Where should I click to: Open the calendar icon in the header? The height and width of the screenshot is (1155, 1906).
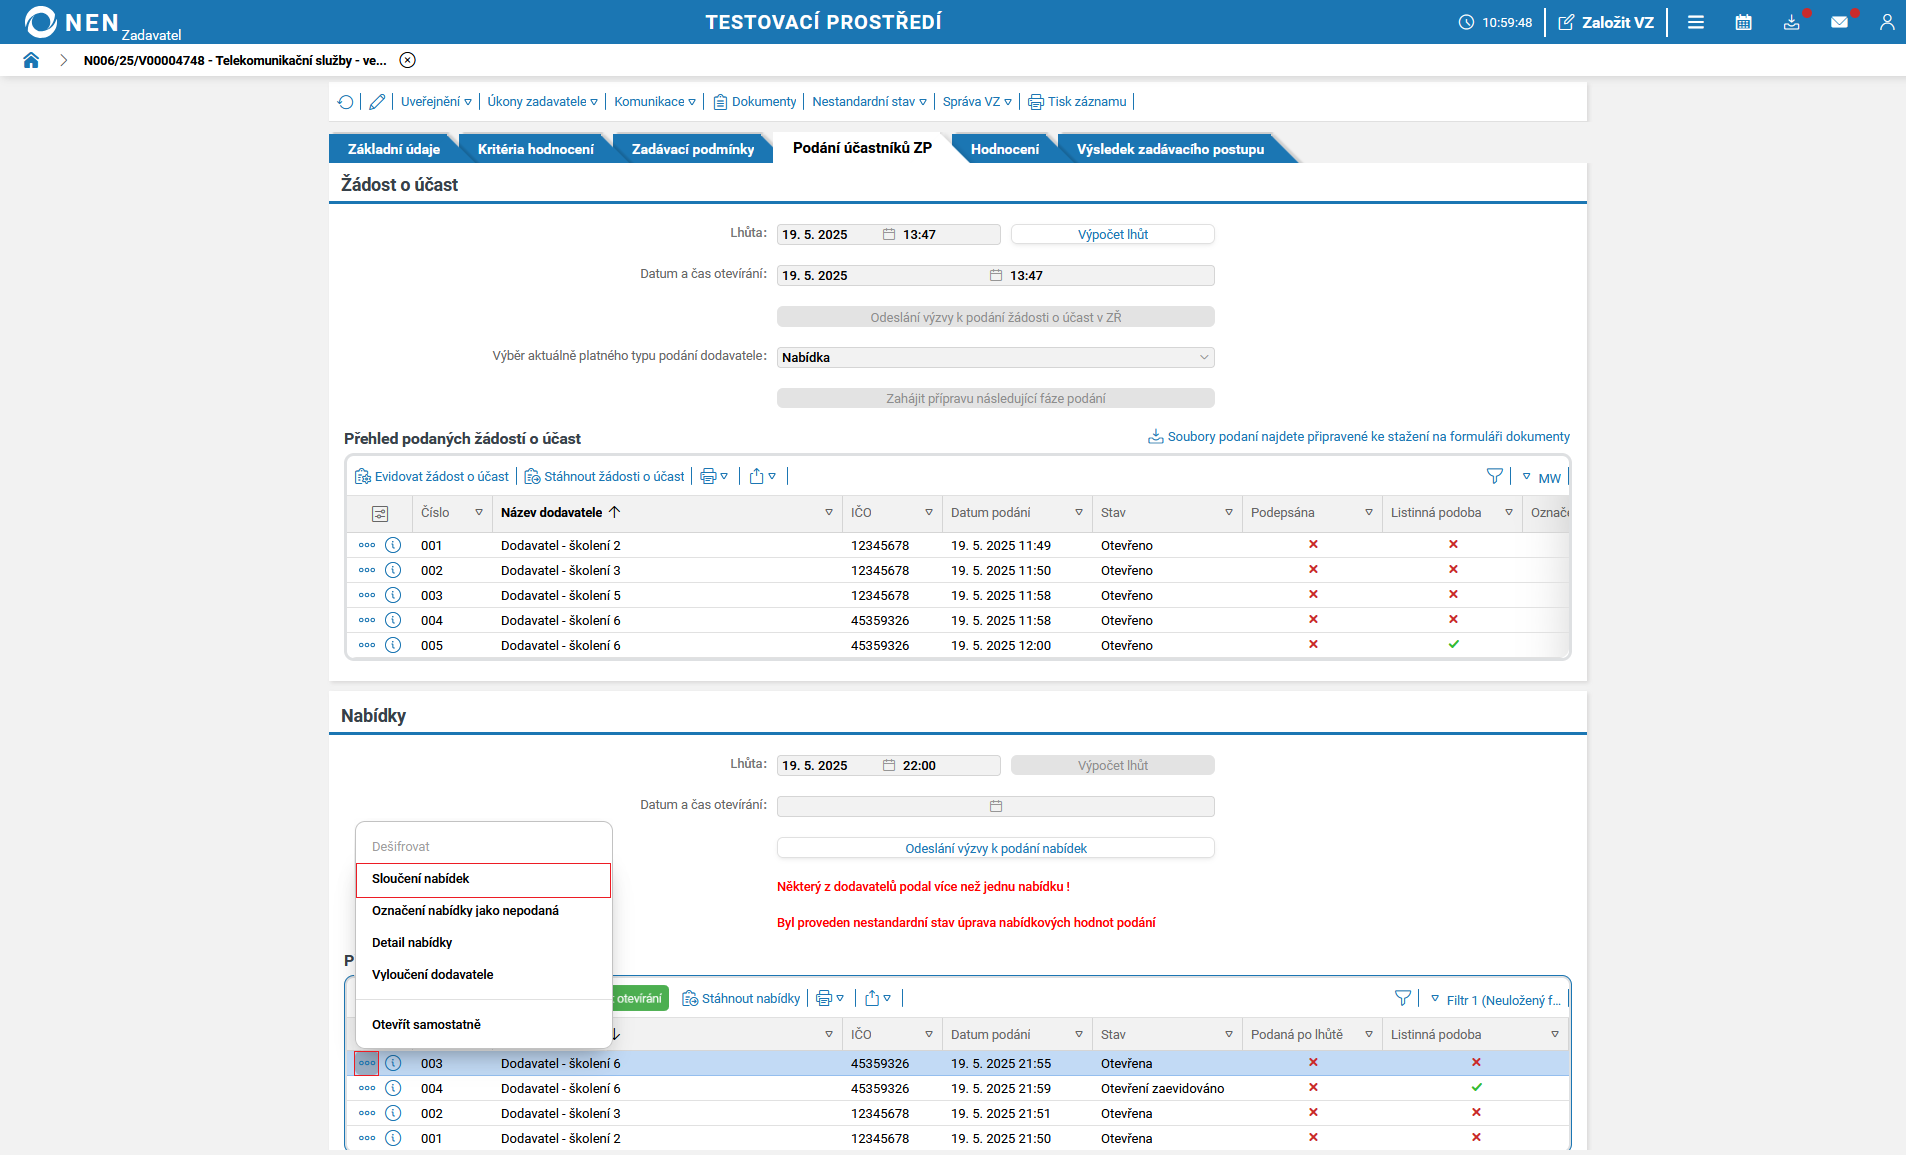[1743, 22]
